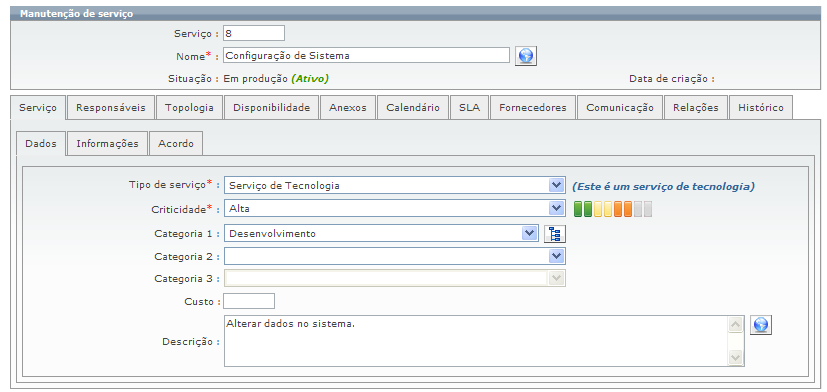Open the SLA tab
This screenshot has width=827, height=392.
coord(469,108)
